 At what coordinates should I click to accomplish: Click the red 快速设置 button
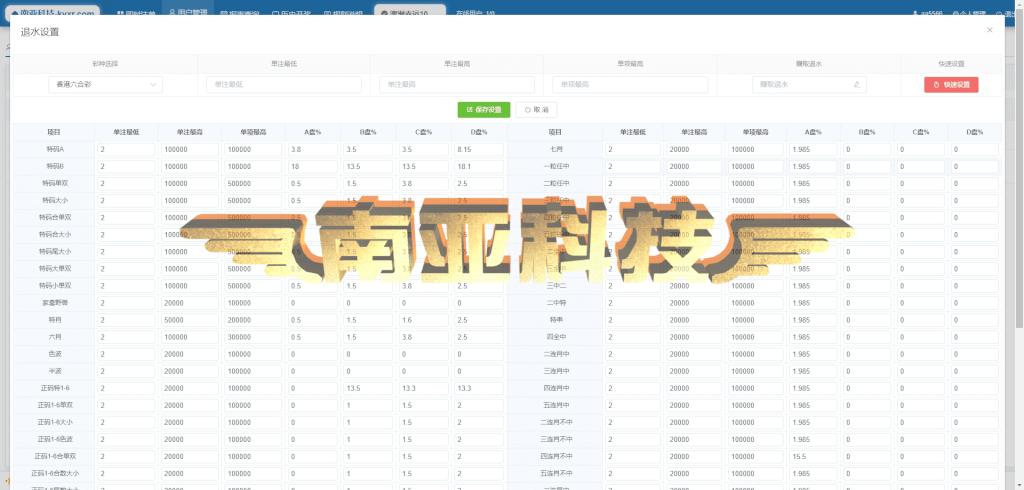[951, 84]
